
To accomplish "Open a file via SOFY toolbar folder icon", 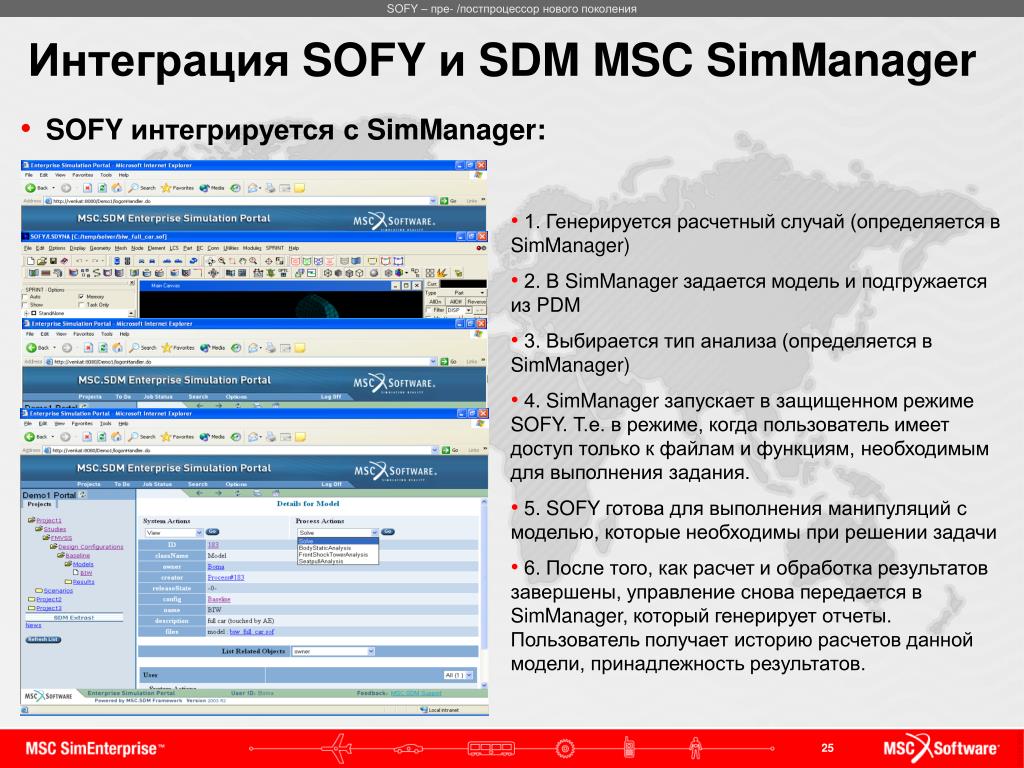I will (41, 261).
